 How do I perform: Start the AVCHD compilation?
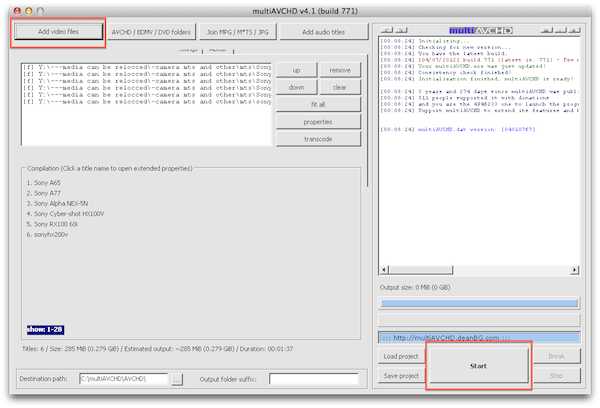tap(478, 366)
